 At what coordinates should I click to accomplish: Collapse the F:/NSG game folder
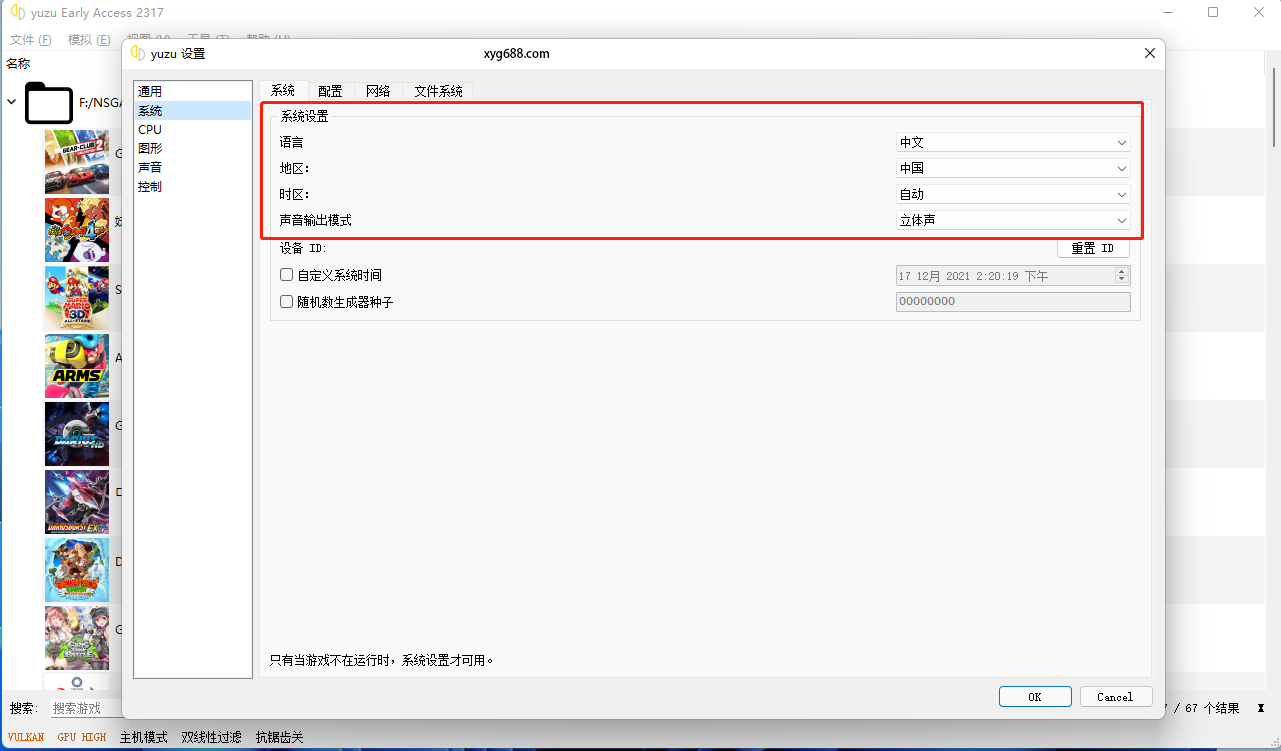click(x=12, y=102)
